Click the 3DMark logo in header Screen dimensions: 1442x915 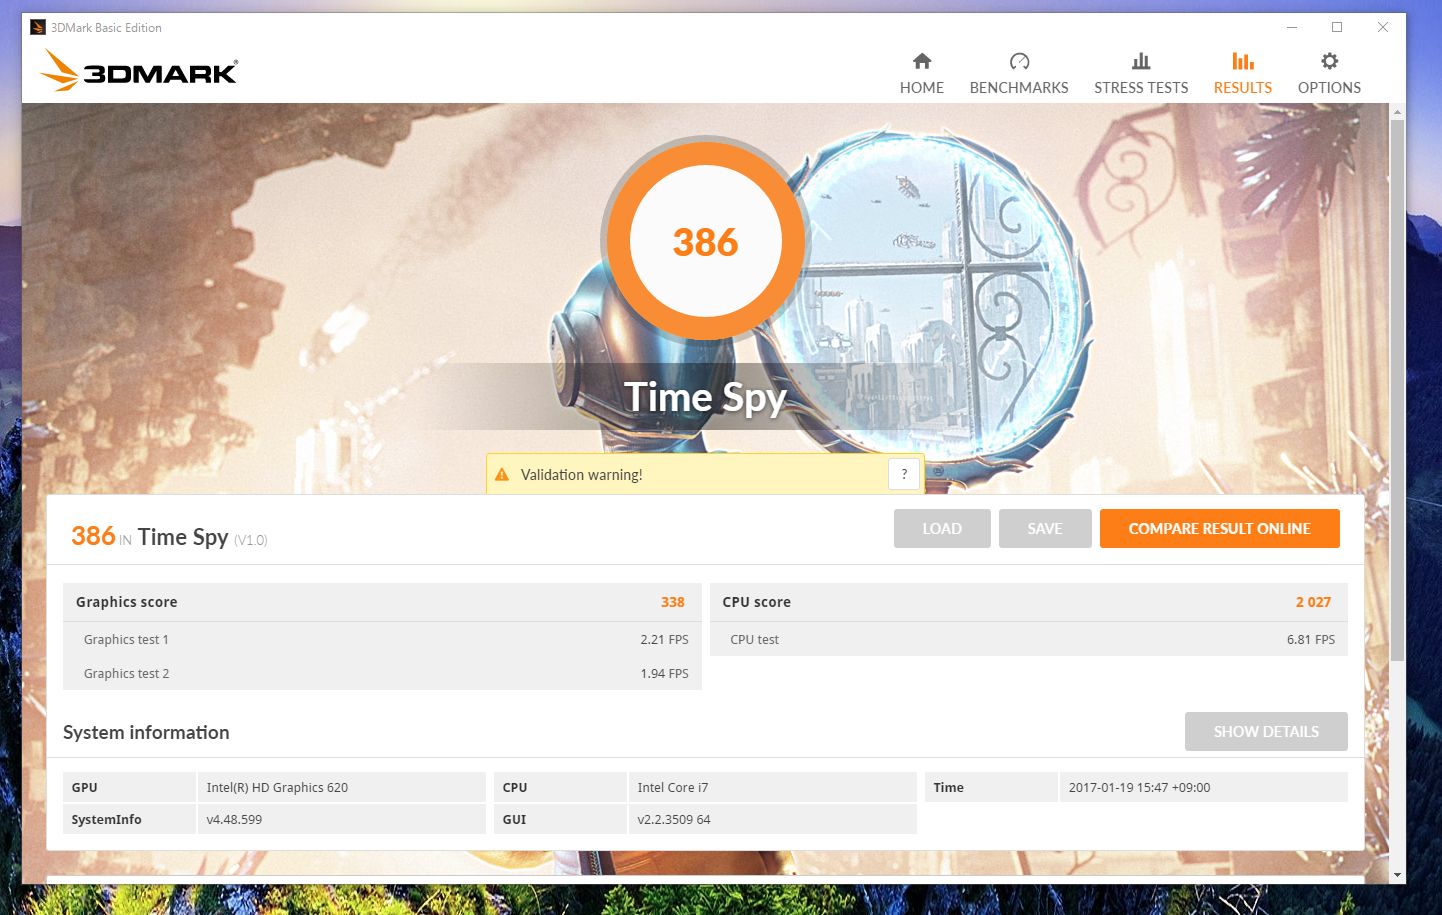[140, 71]
